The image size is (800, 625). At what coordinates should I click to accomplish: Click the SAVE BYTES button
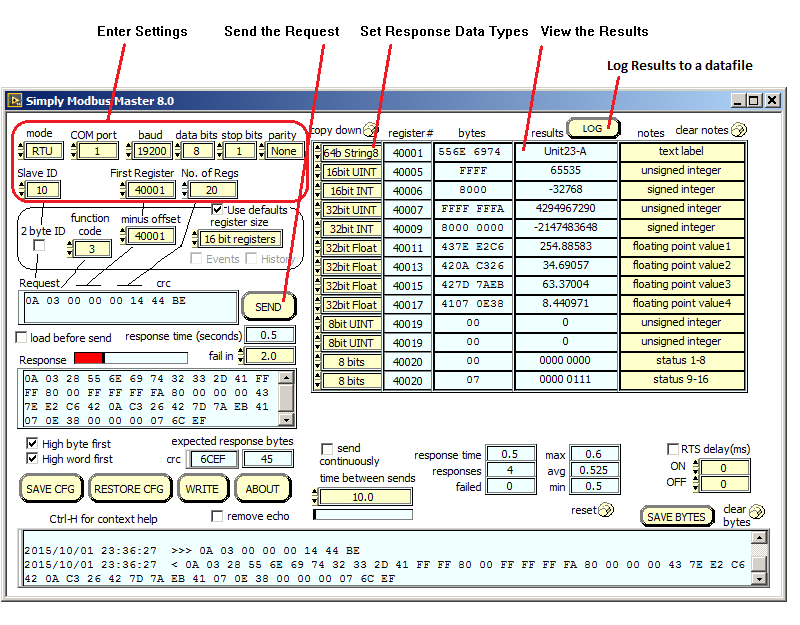point(676,517)
